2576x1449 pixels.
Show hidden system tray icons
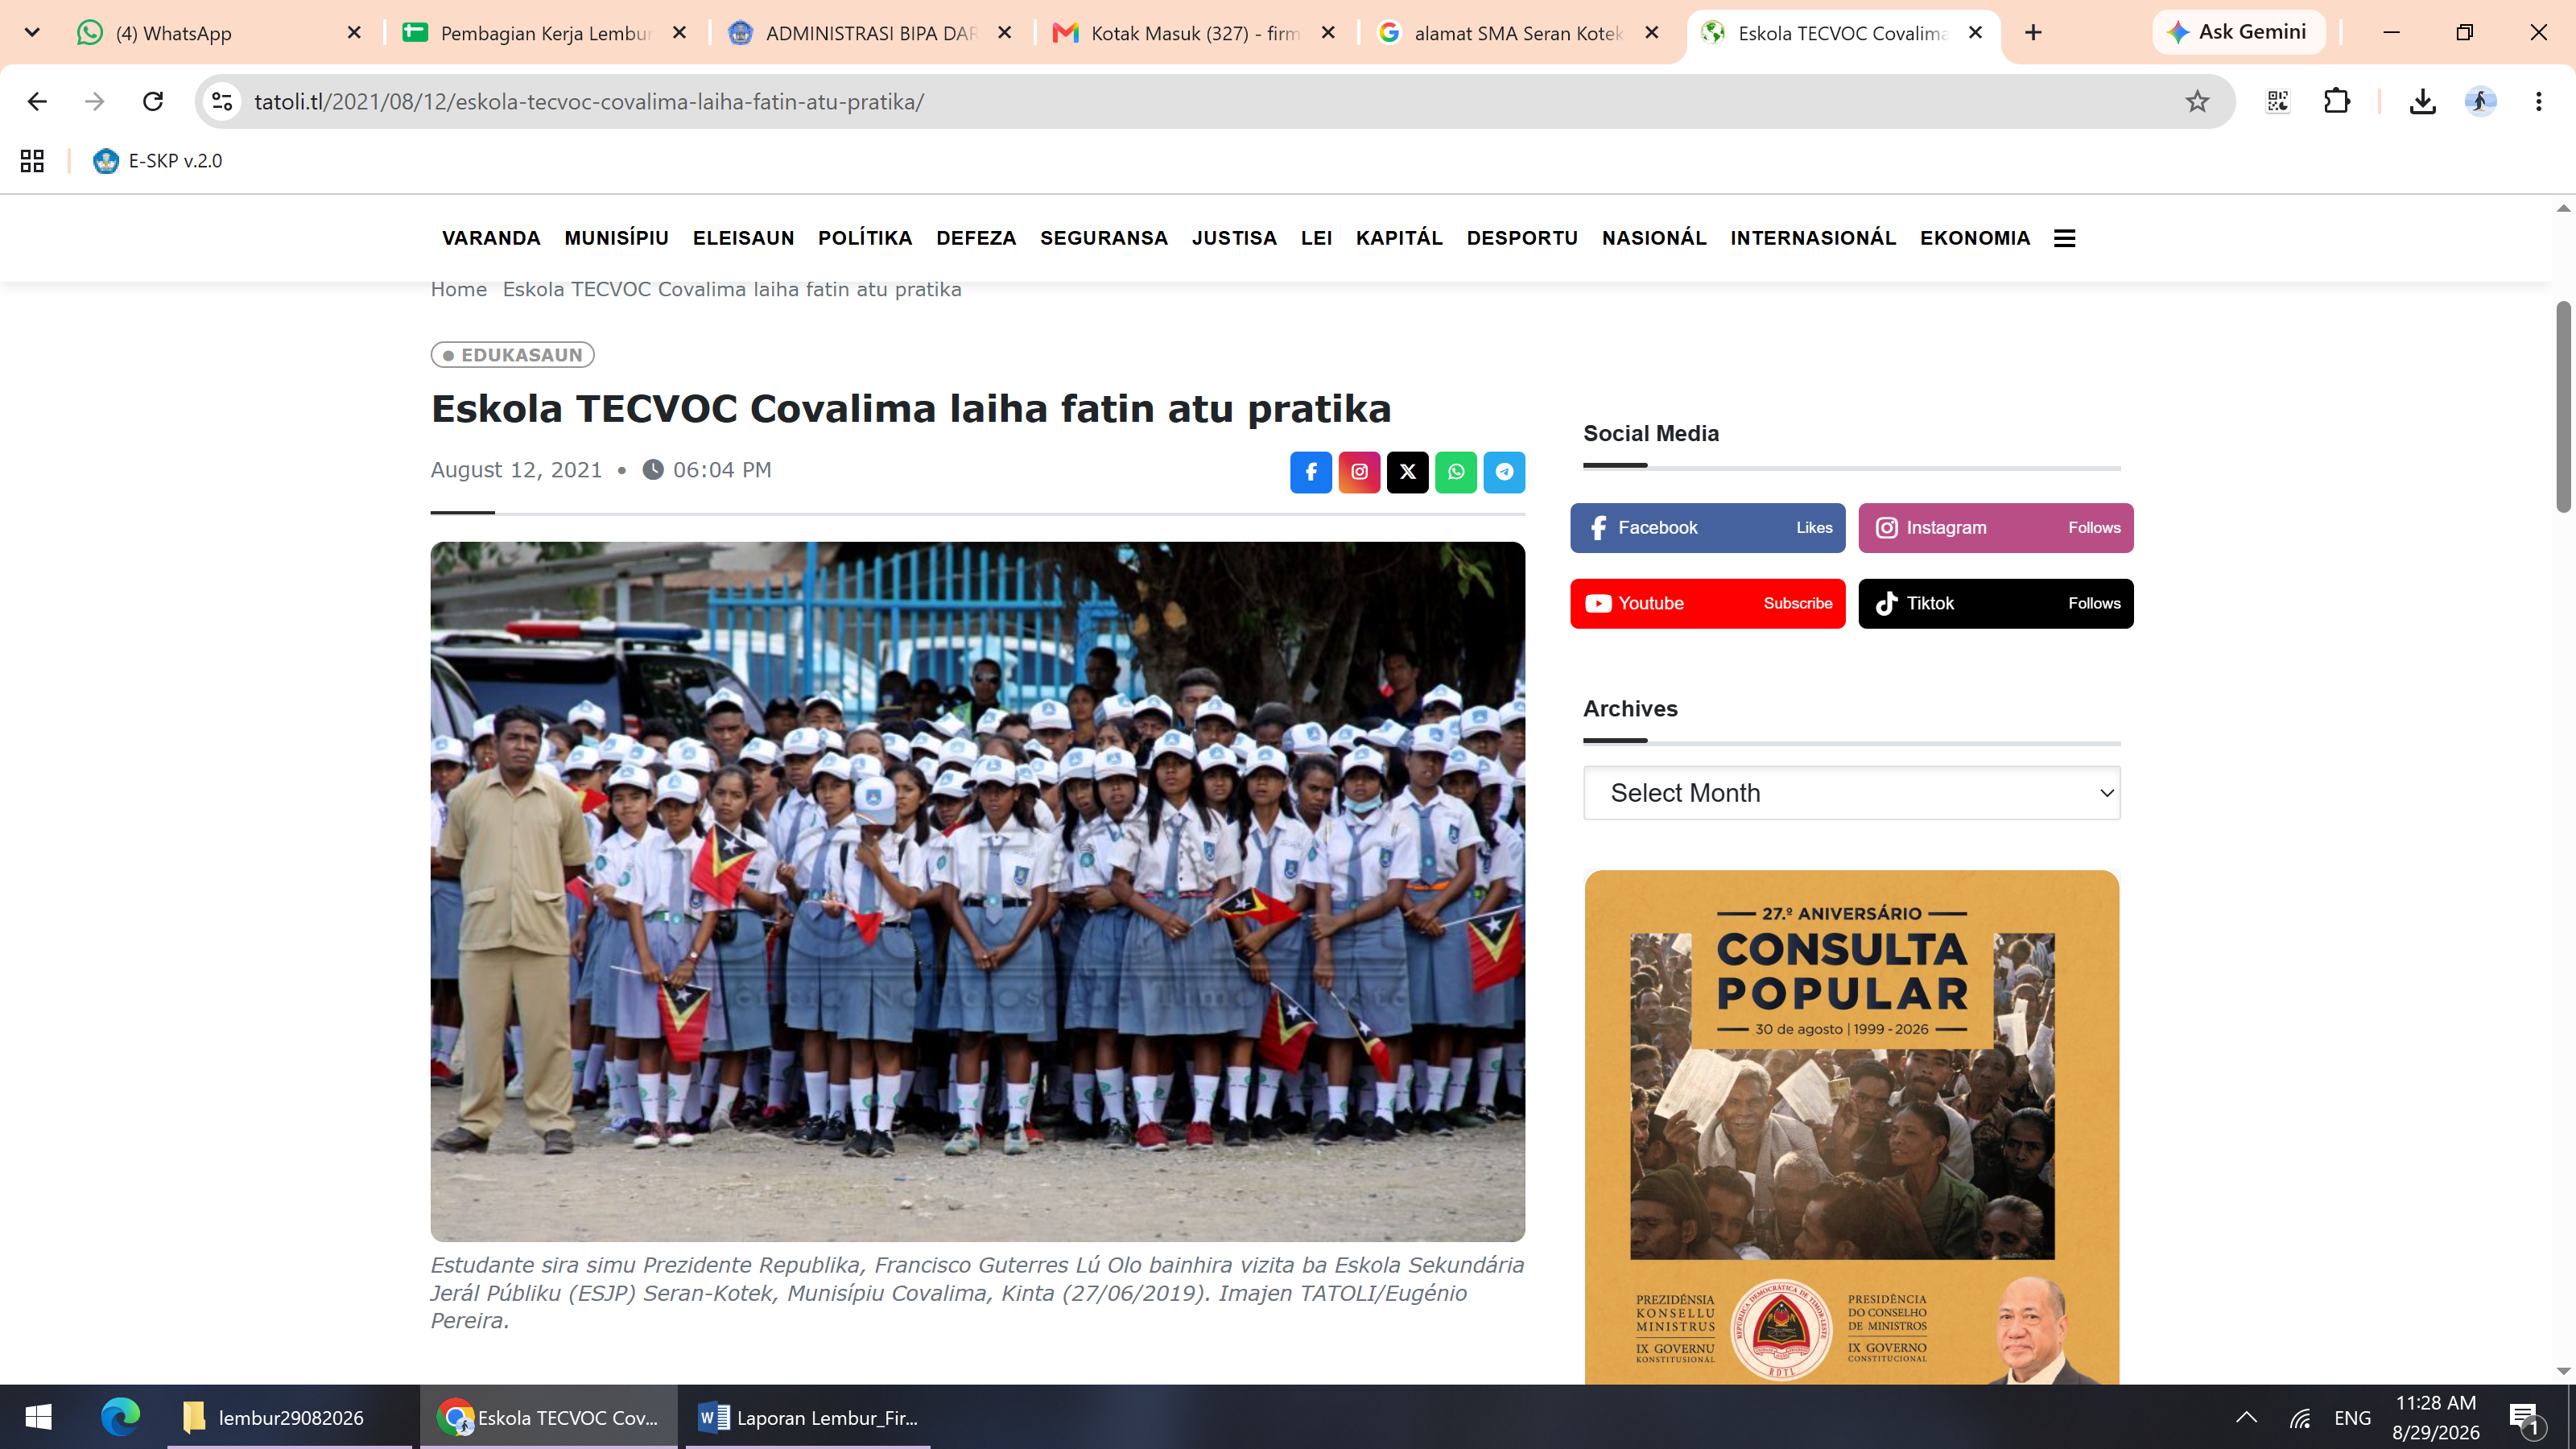2246,1417
